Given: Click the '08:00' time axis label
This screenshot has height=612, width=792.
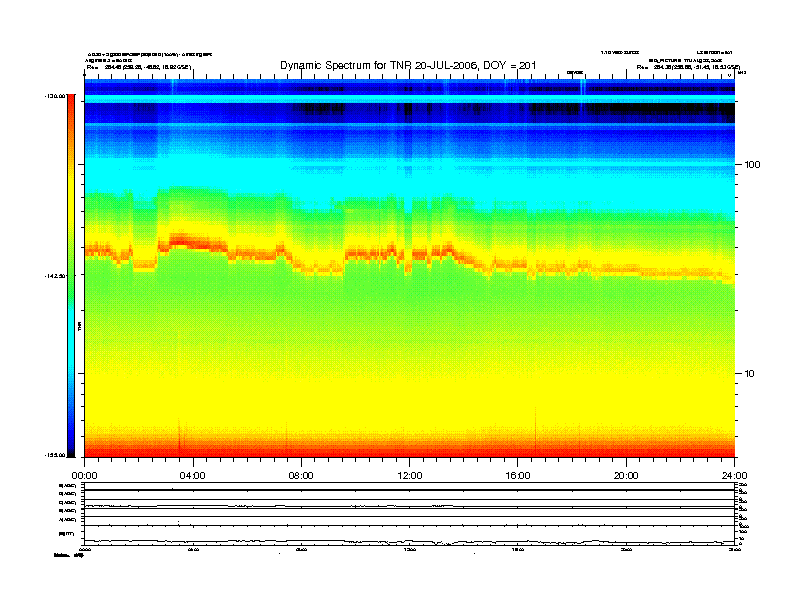Looking at the screenshot, I should click(x=301, y=476).
